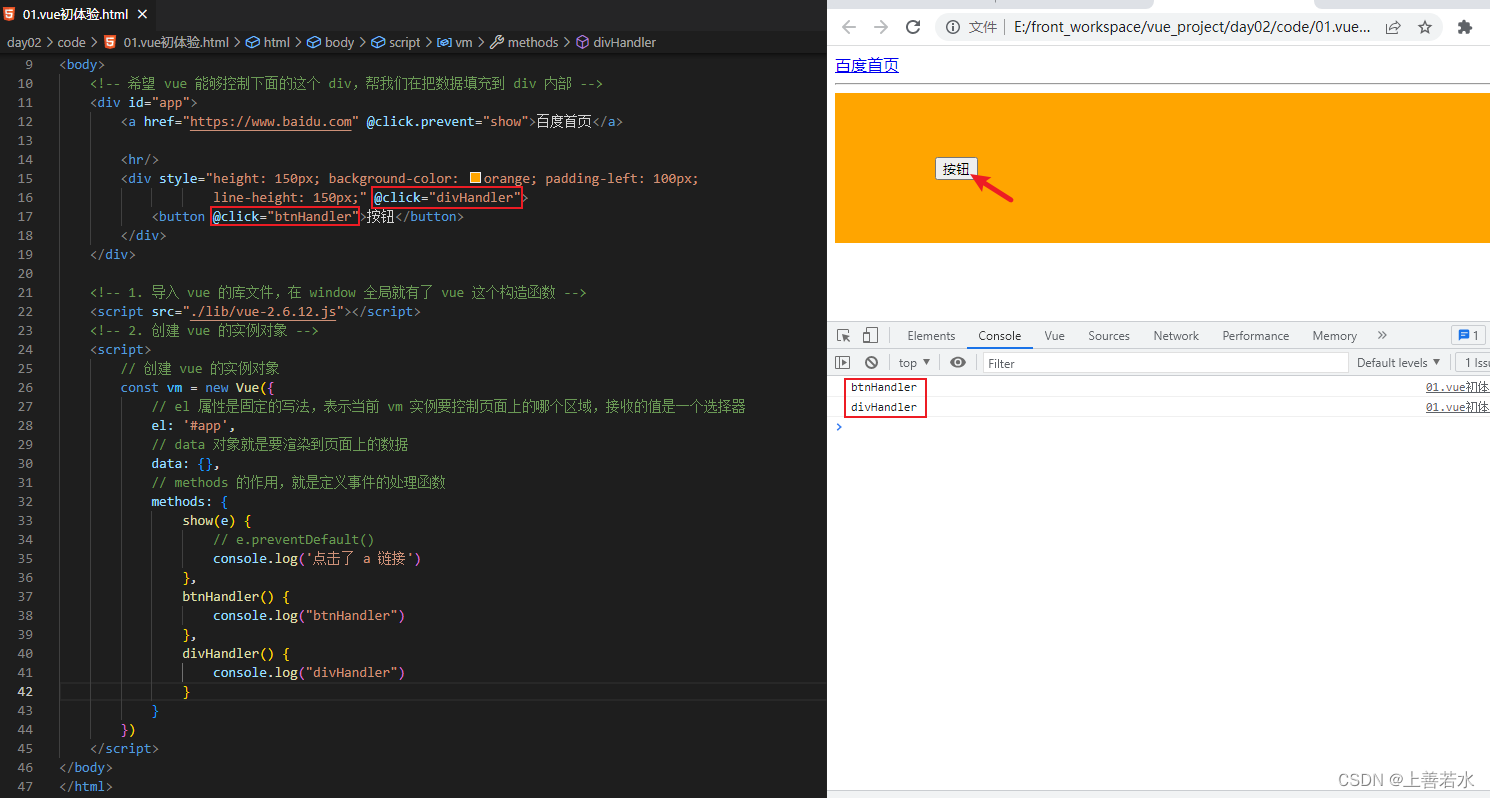The image size is (1490, 798).
Task: Click console.log("divHandler") code line
Action: (x=309, y=672)
